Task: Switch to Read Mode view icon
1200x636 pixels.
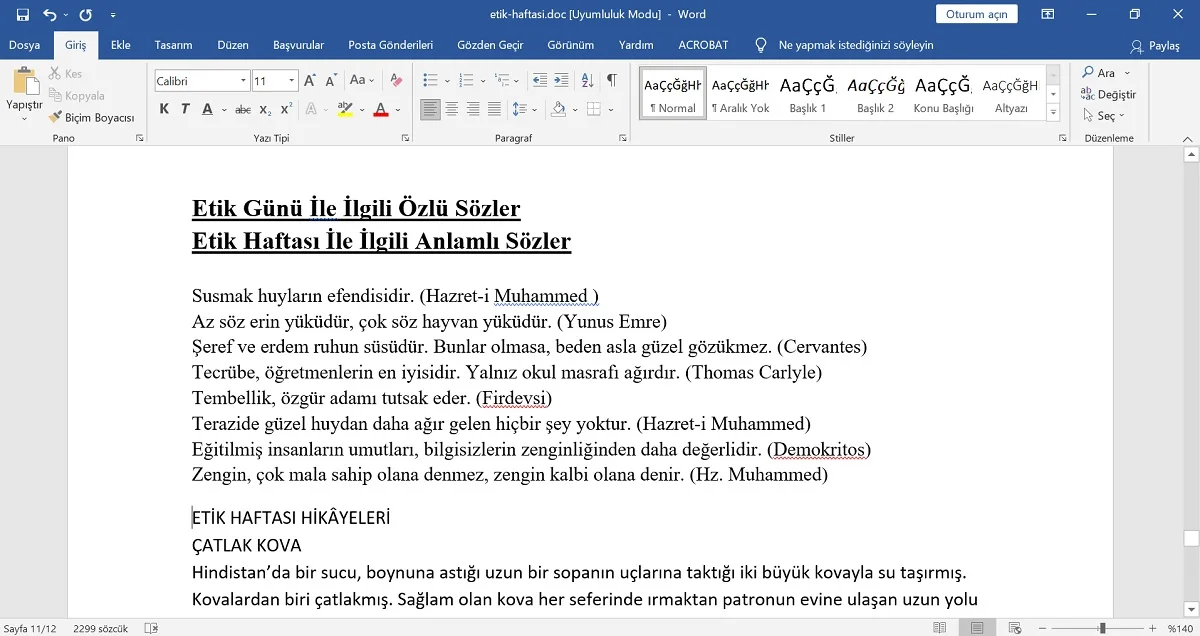Action: point(939,628)
